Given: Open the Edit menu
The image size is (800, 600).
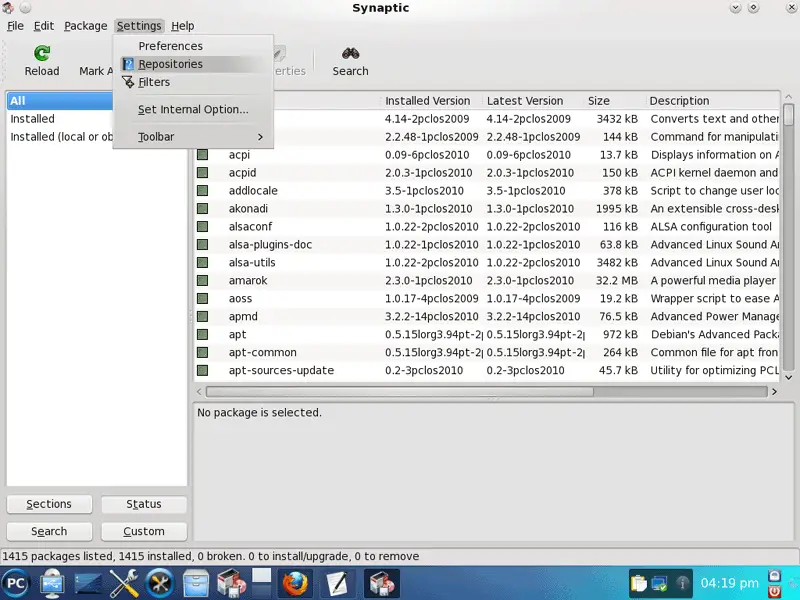Looking at the screenshot, I should [x=44, y=26].
